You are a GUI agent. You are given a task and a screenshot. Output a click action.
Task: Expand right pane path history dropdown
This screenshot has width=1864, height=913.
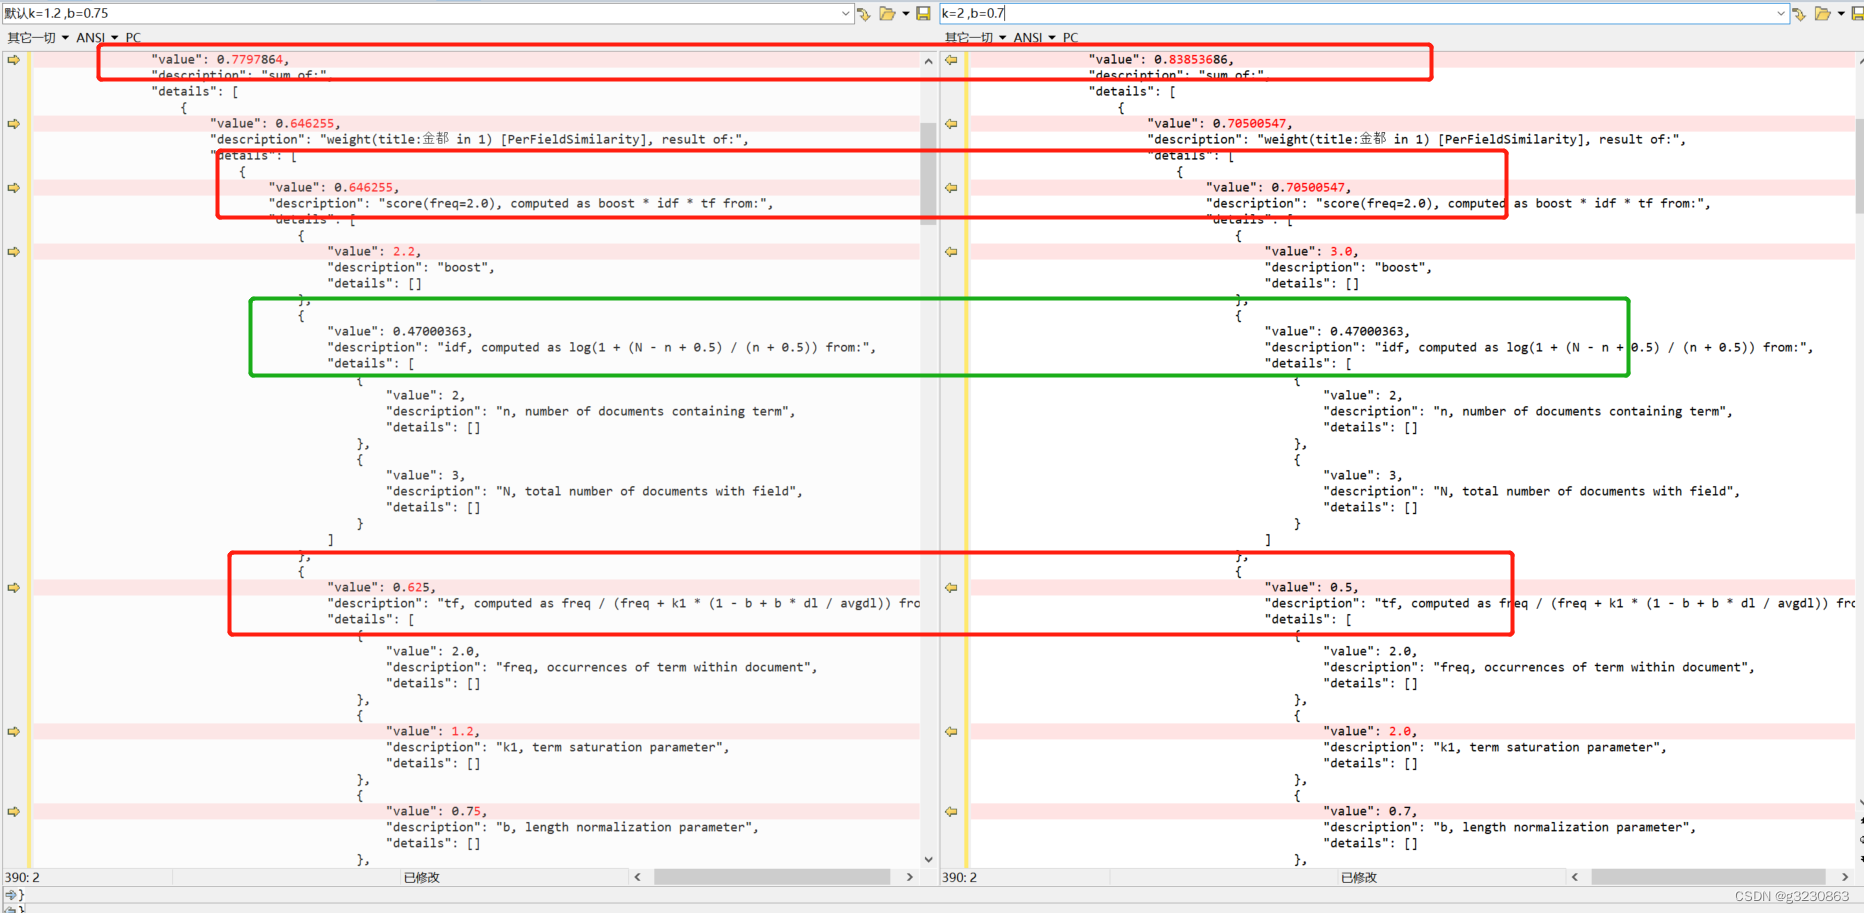click(1781, 13)
